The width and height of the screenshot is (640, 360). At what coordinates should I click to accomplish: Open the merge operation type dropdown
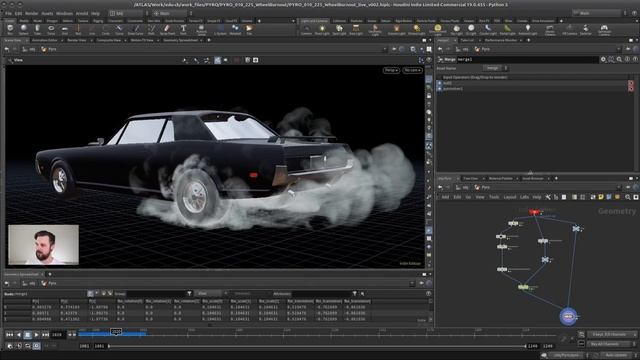point(496,68)
